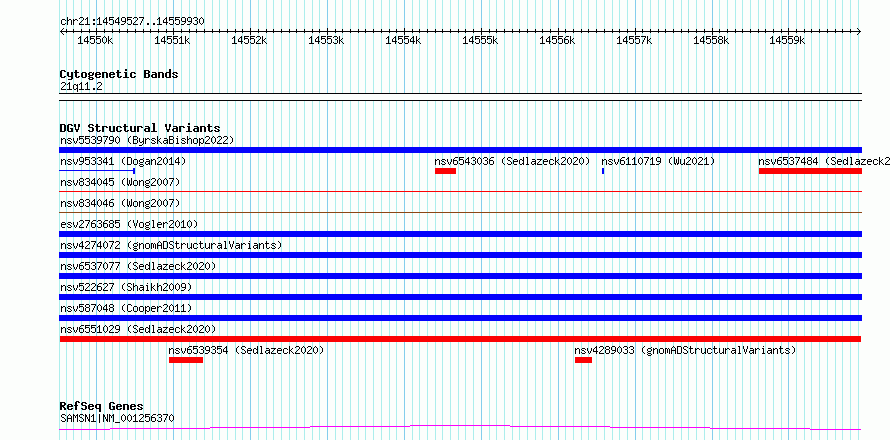
Task: Click the nsv4289033 (gnomADStructuralVariants) label
Action: pyautogui.click(x=685, y=350)
